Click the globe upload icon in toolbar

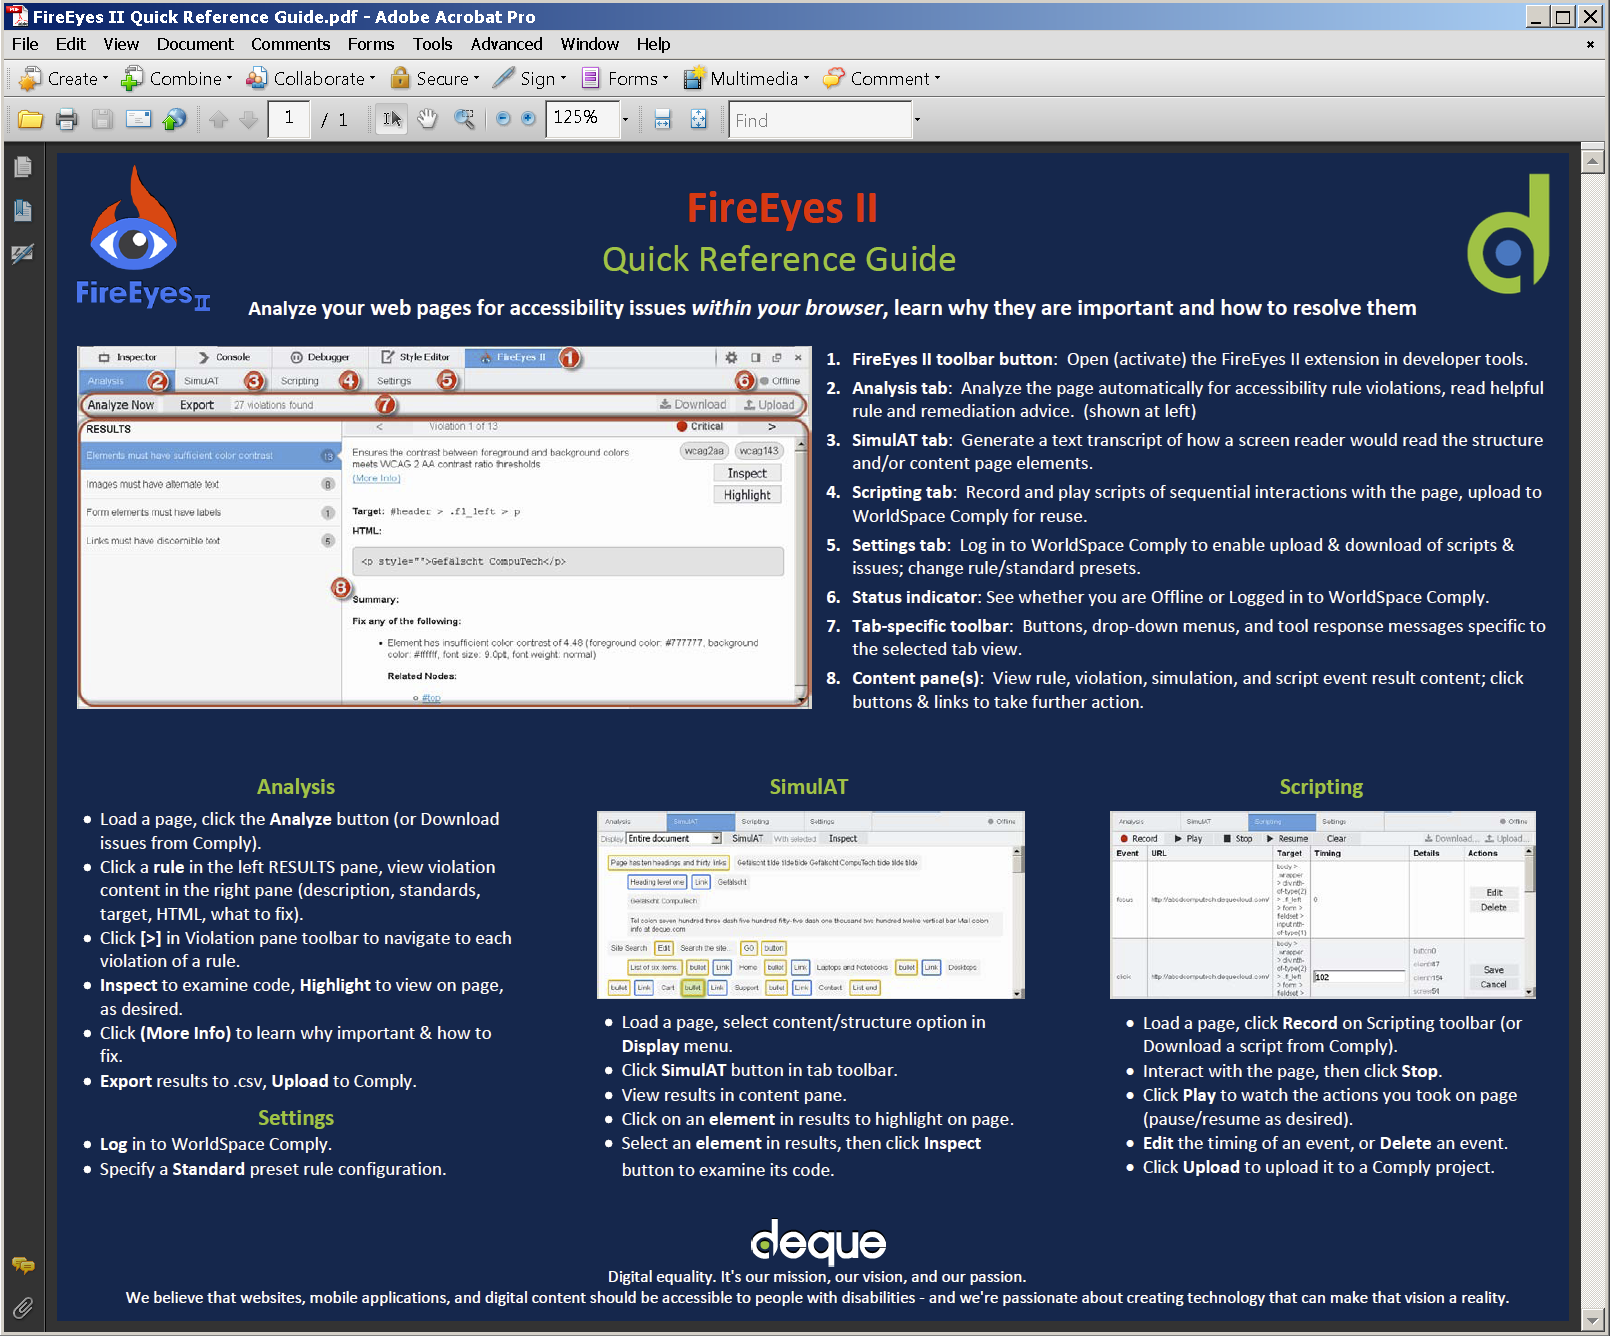coord(174,120)
